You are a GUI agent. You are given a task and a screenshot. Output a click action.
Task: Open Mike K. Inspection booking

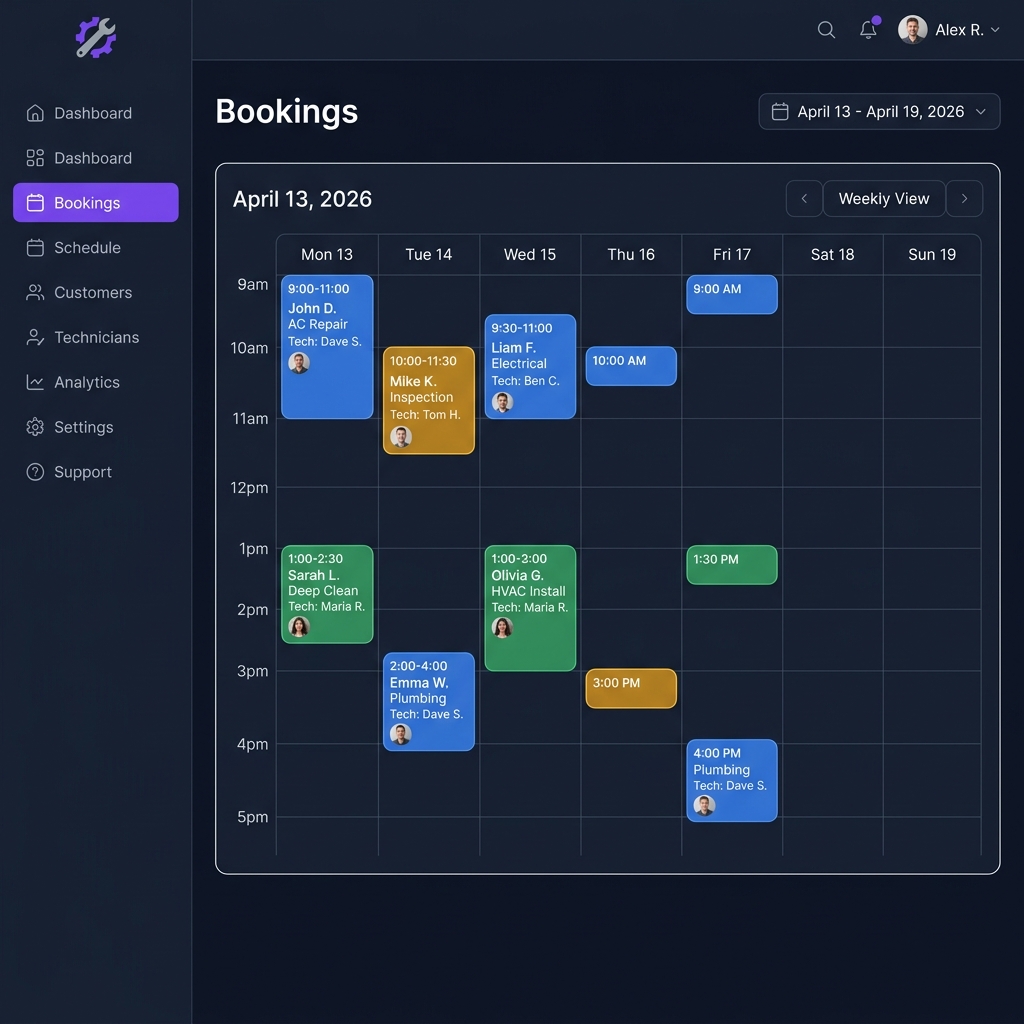428,400
